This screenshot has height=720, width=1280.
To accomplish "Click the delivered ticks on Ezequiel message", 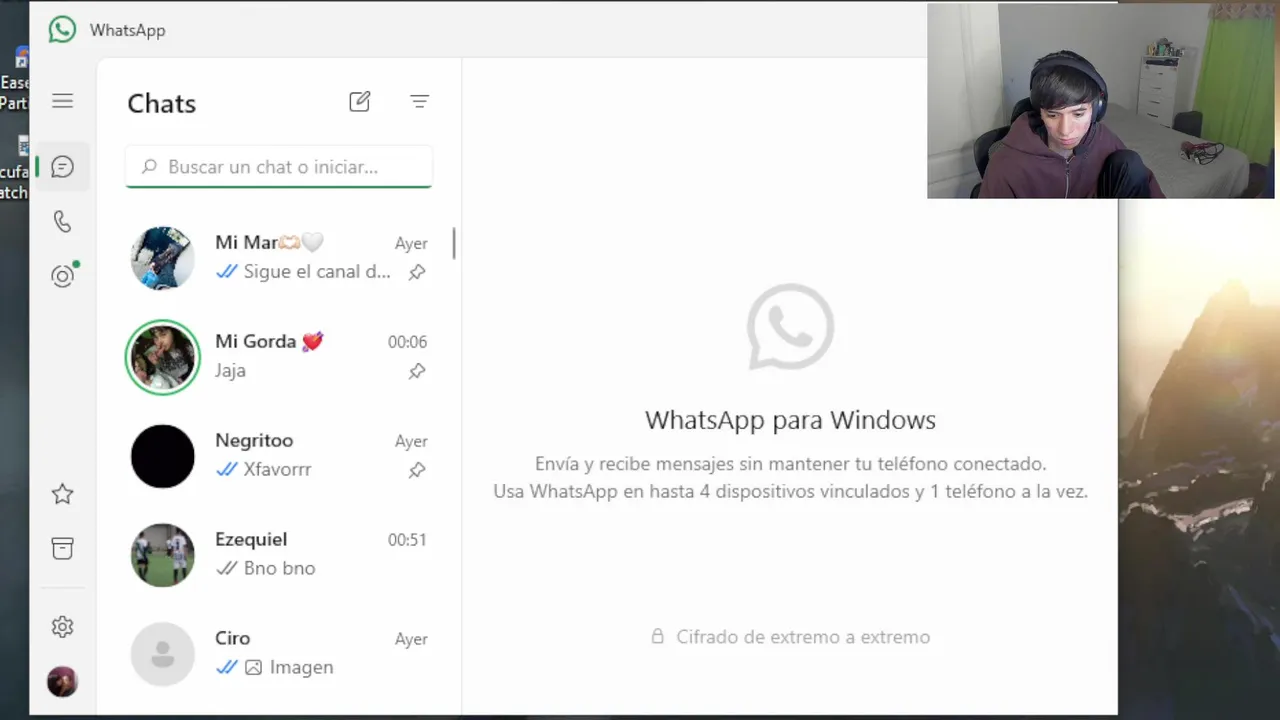I will pyautogui.click(x=227, y=569).
